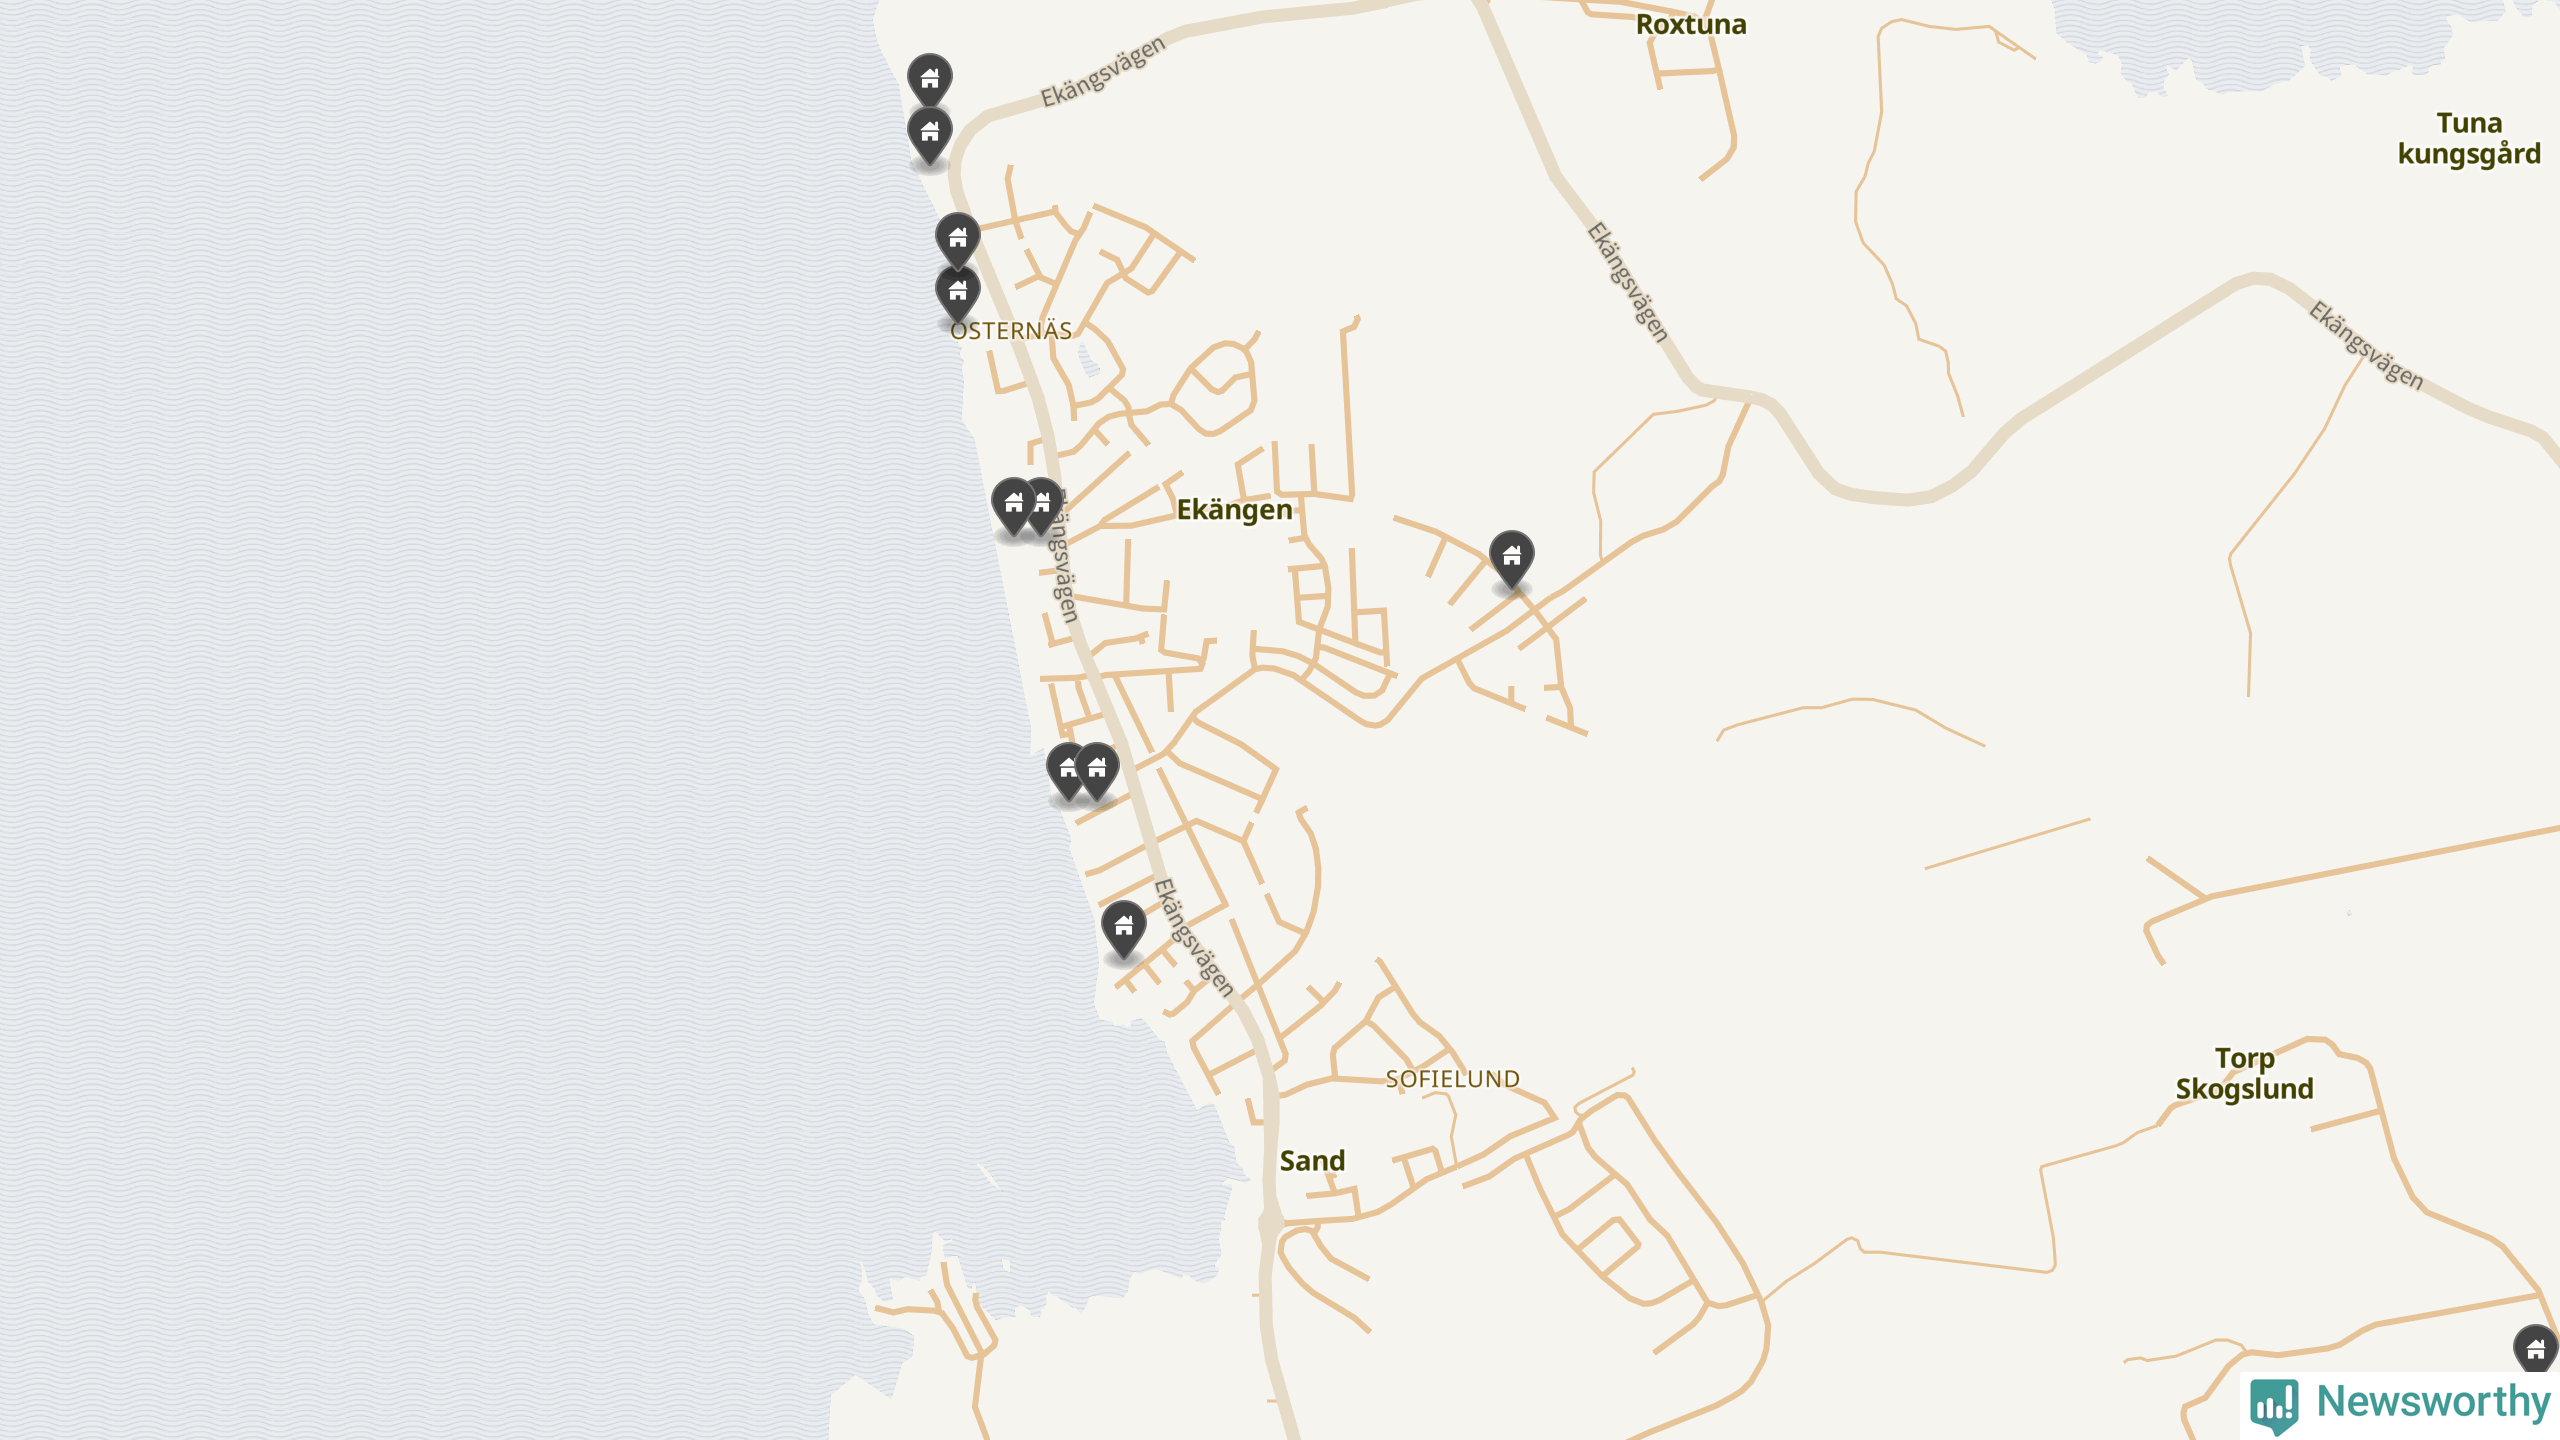
Task: Click the lone house marker east of Ekängen
Action: click(1511, 558)
